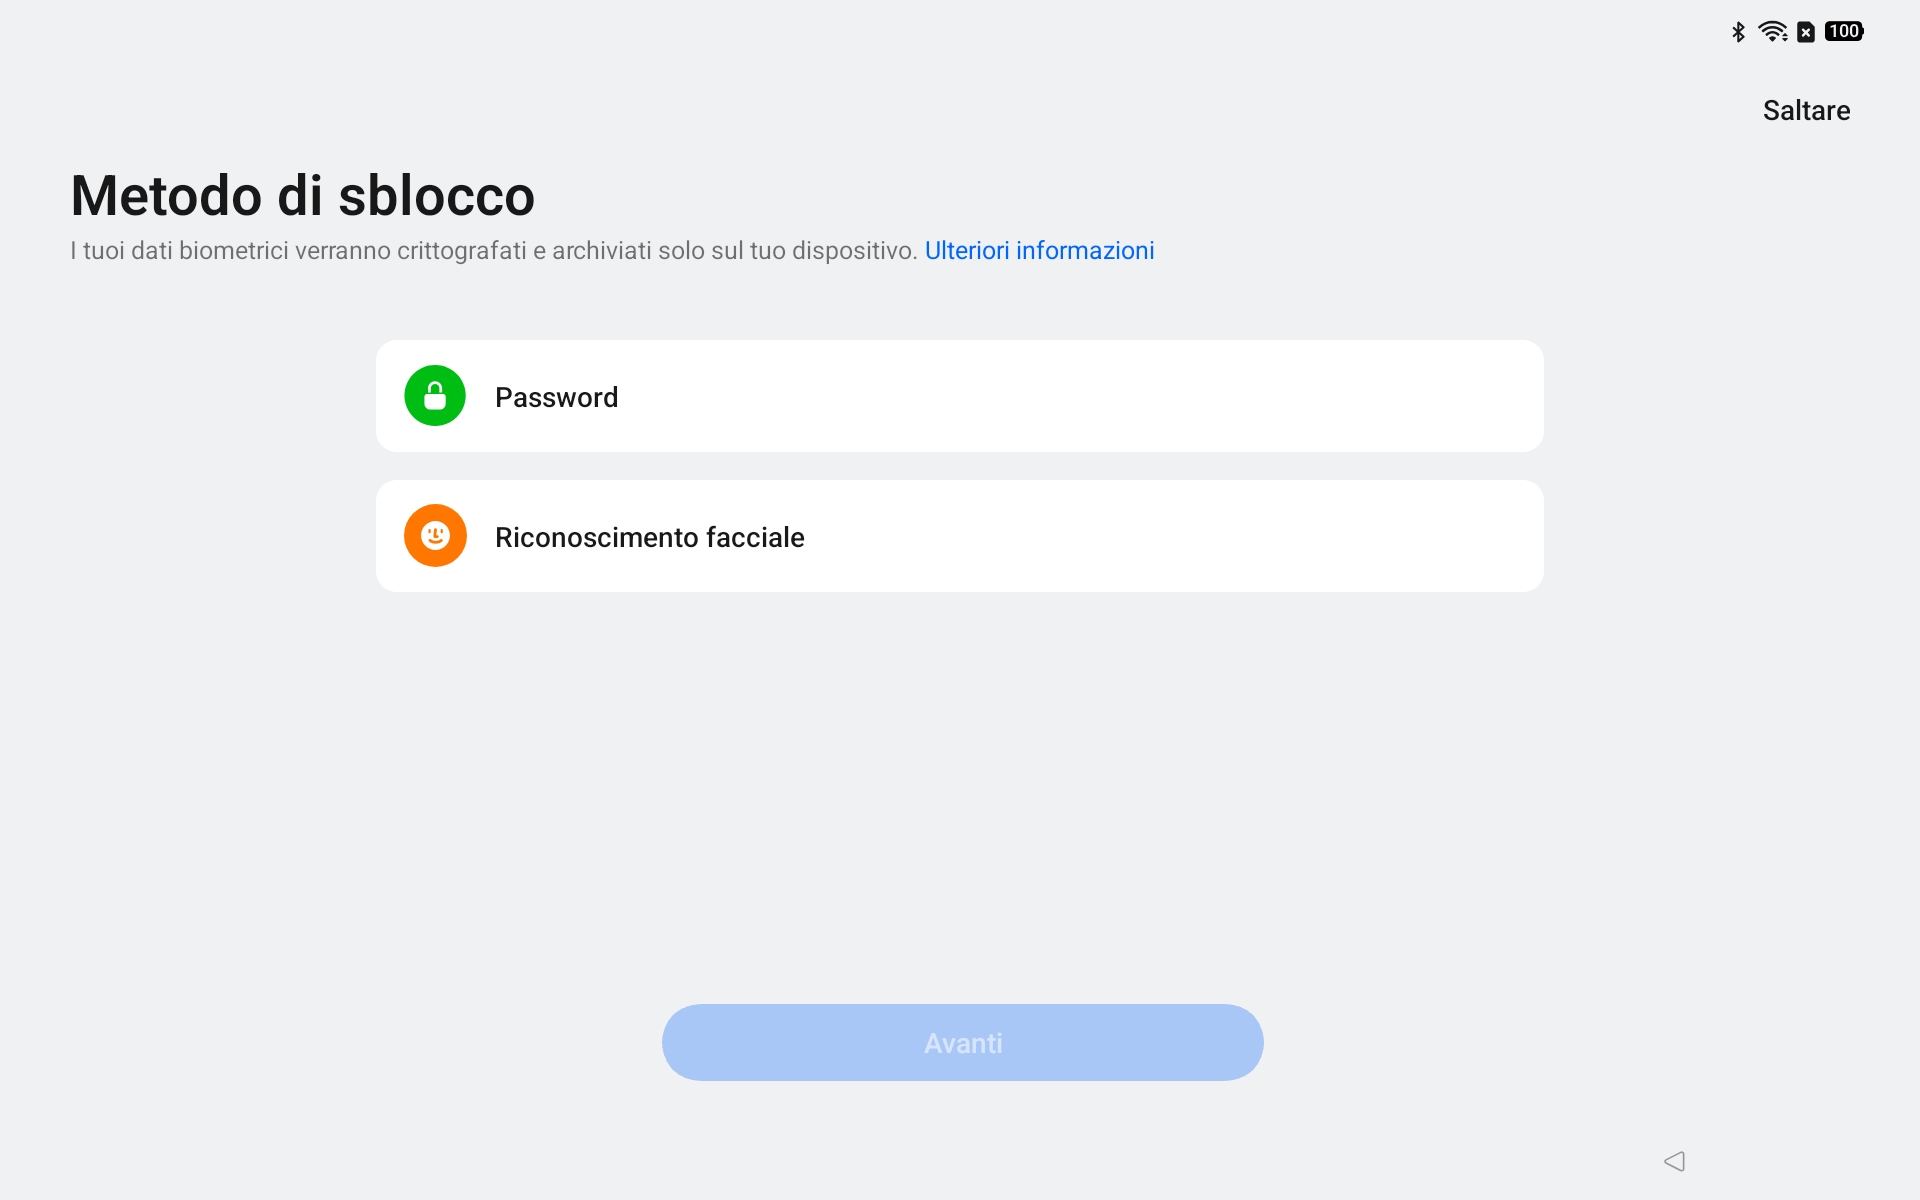Click the Riconoscimento facciale text label
This screenshot has height=1200, width=1920.
coord(649,537)
